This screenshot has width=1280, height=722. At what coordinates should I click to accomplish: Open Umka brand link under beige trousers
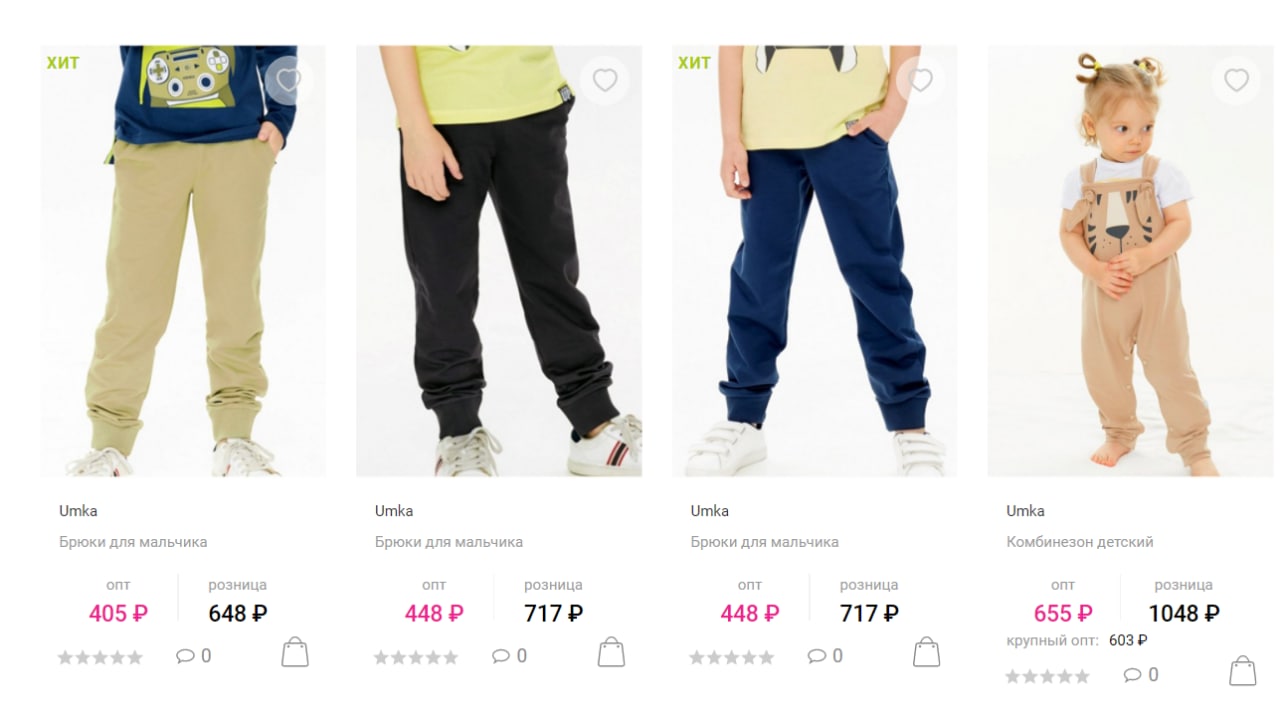click(x=78, y=511)
